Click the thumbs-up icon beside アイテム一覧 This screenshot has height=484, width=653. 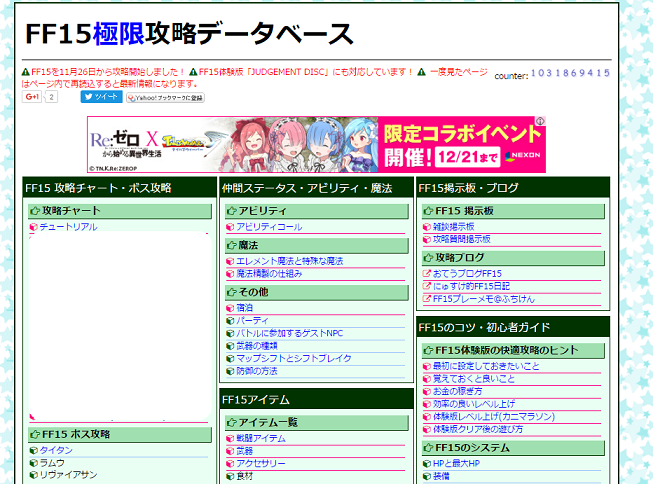[232, 422]
